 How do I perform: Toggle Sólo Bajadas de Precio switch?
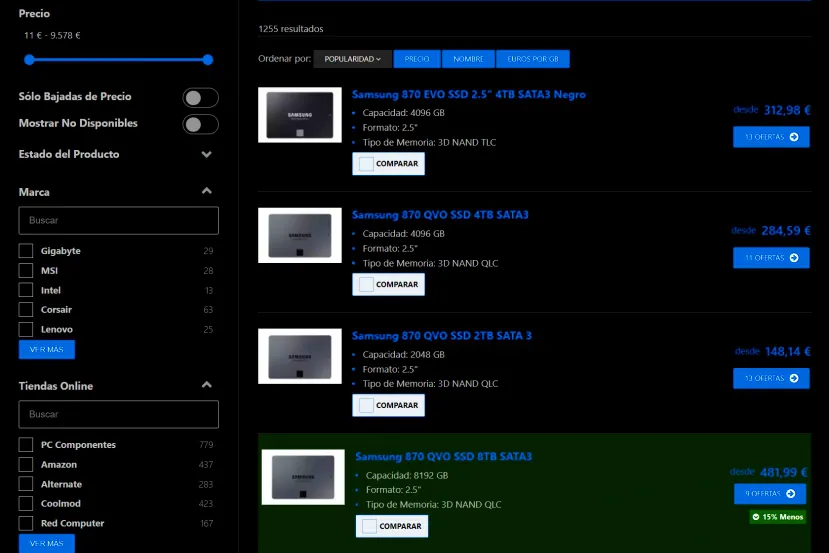[200, 97]
